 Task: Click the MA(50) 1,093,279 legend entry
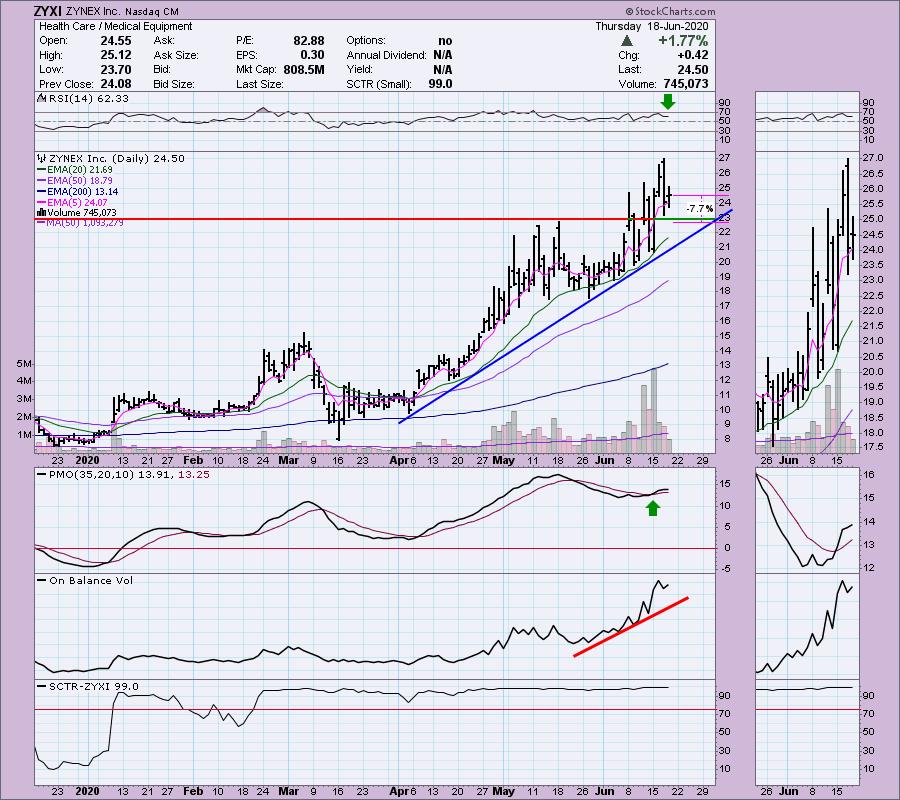point(85,223)
